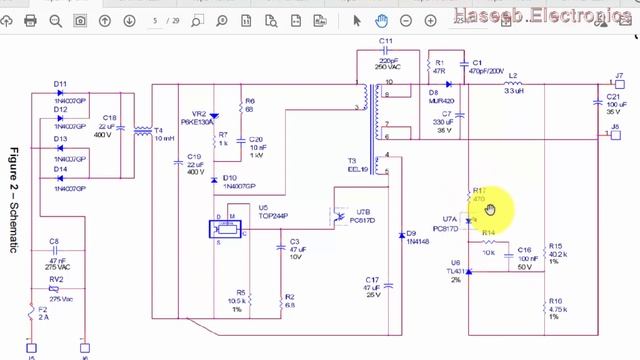Click the D11 diode label
This screenshot has width=640, height=360.
tap(60, 84)
